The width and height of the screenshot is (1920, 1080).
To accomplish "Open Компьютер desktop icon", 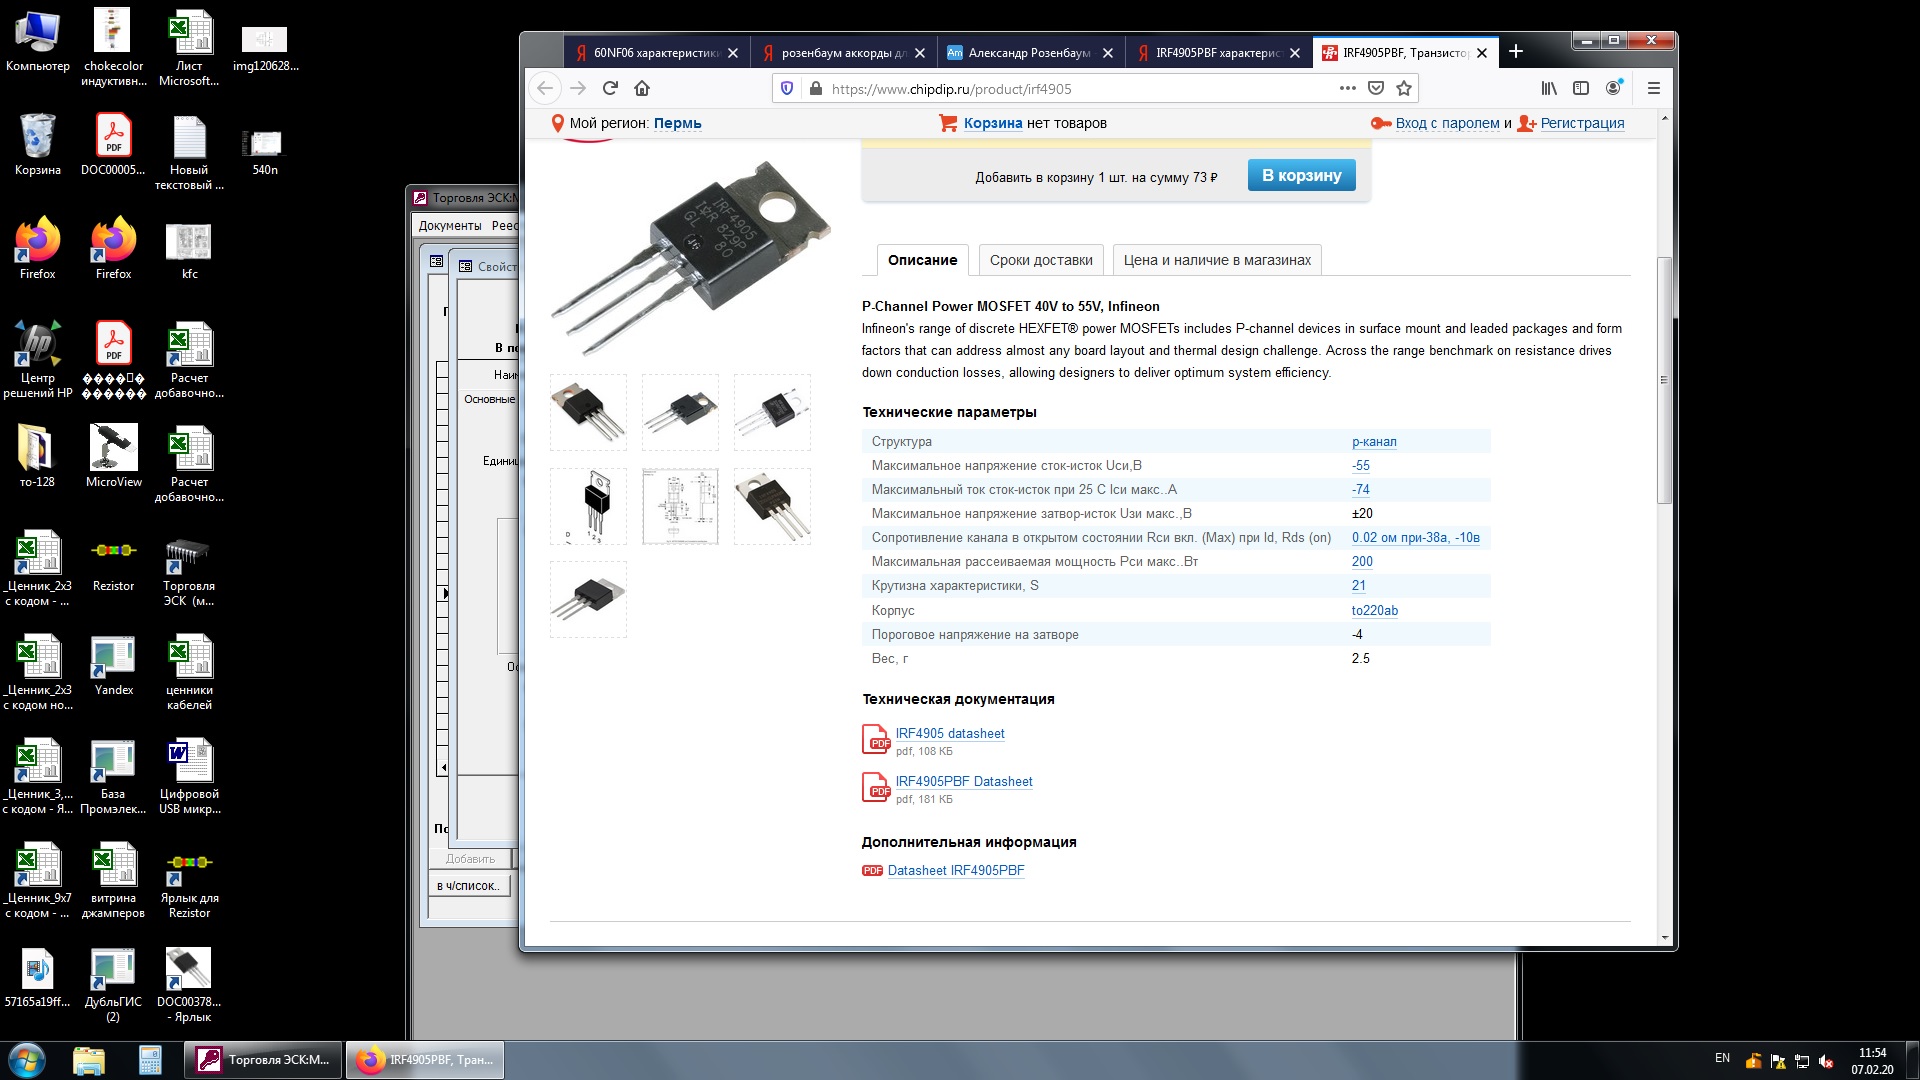I will [x=38, y=42].
